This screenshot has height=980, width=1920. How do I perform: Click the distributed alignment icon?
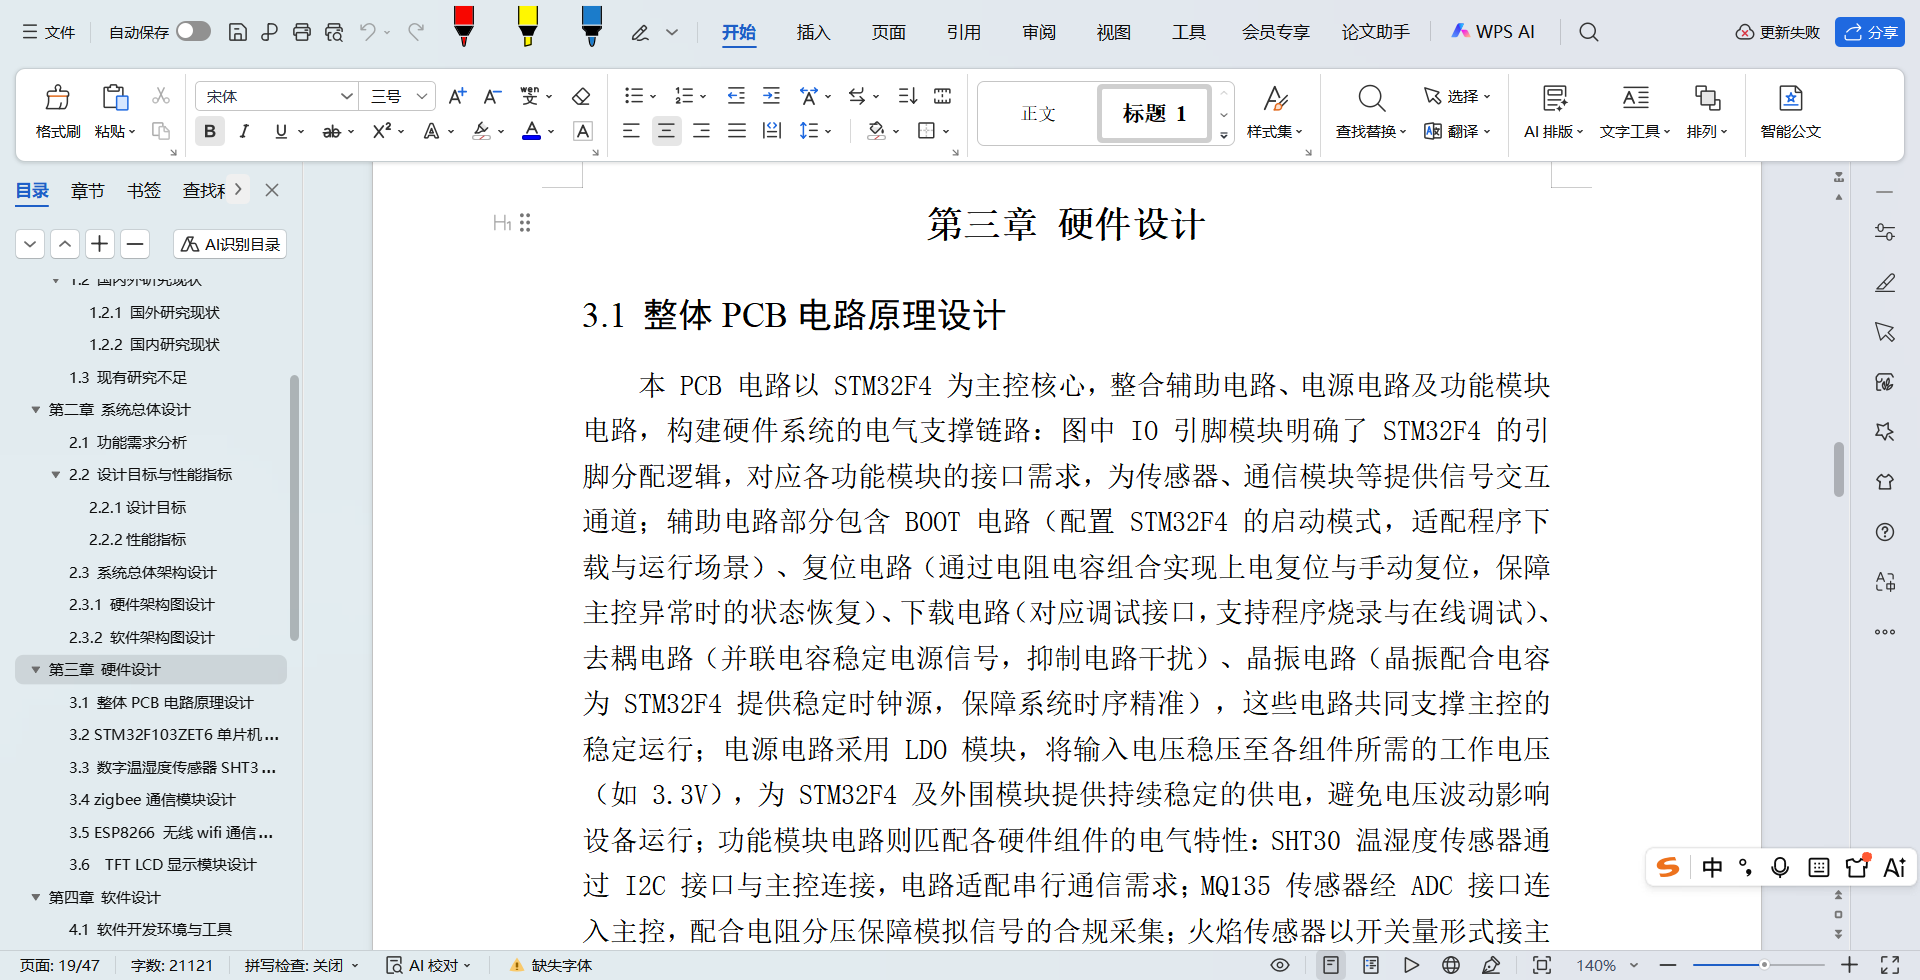tap(772, 130)
